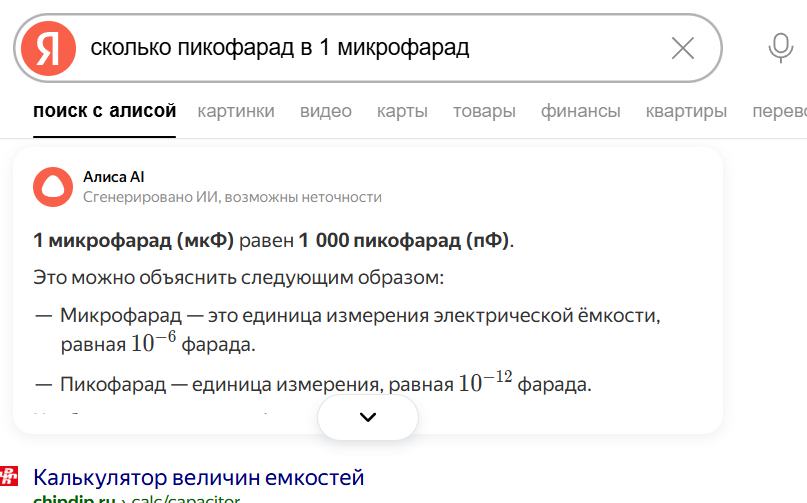Clear the search query with X
Image resolution: width=807 pixels, height=503 pixels.
[682, 48]
